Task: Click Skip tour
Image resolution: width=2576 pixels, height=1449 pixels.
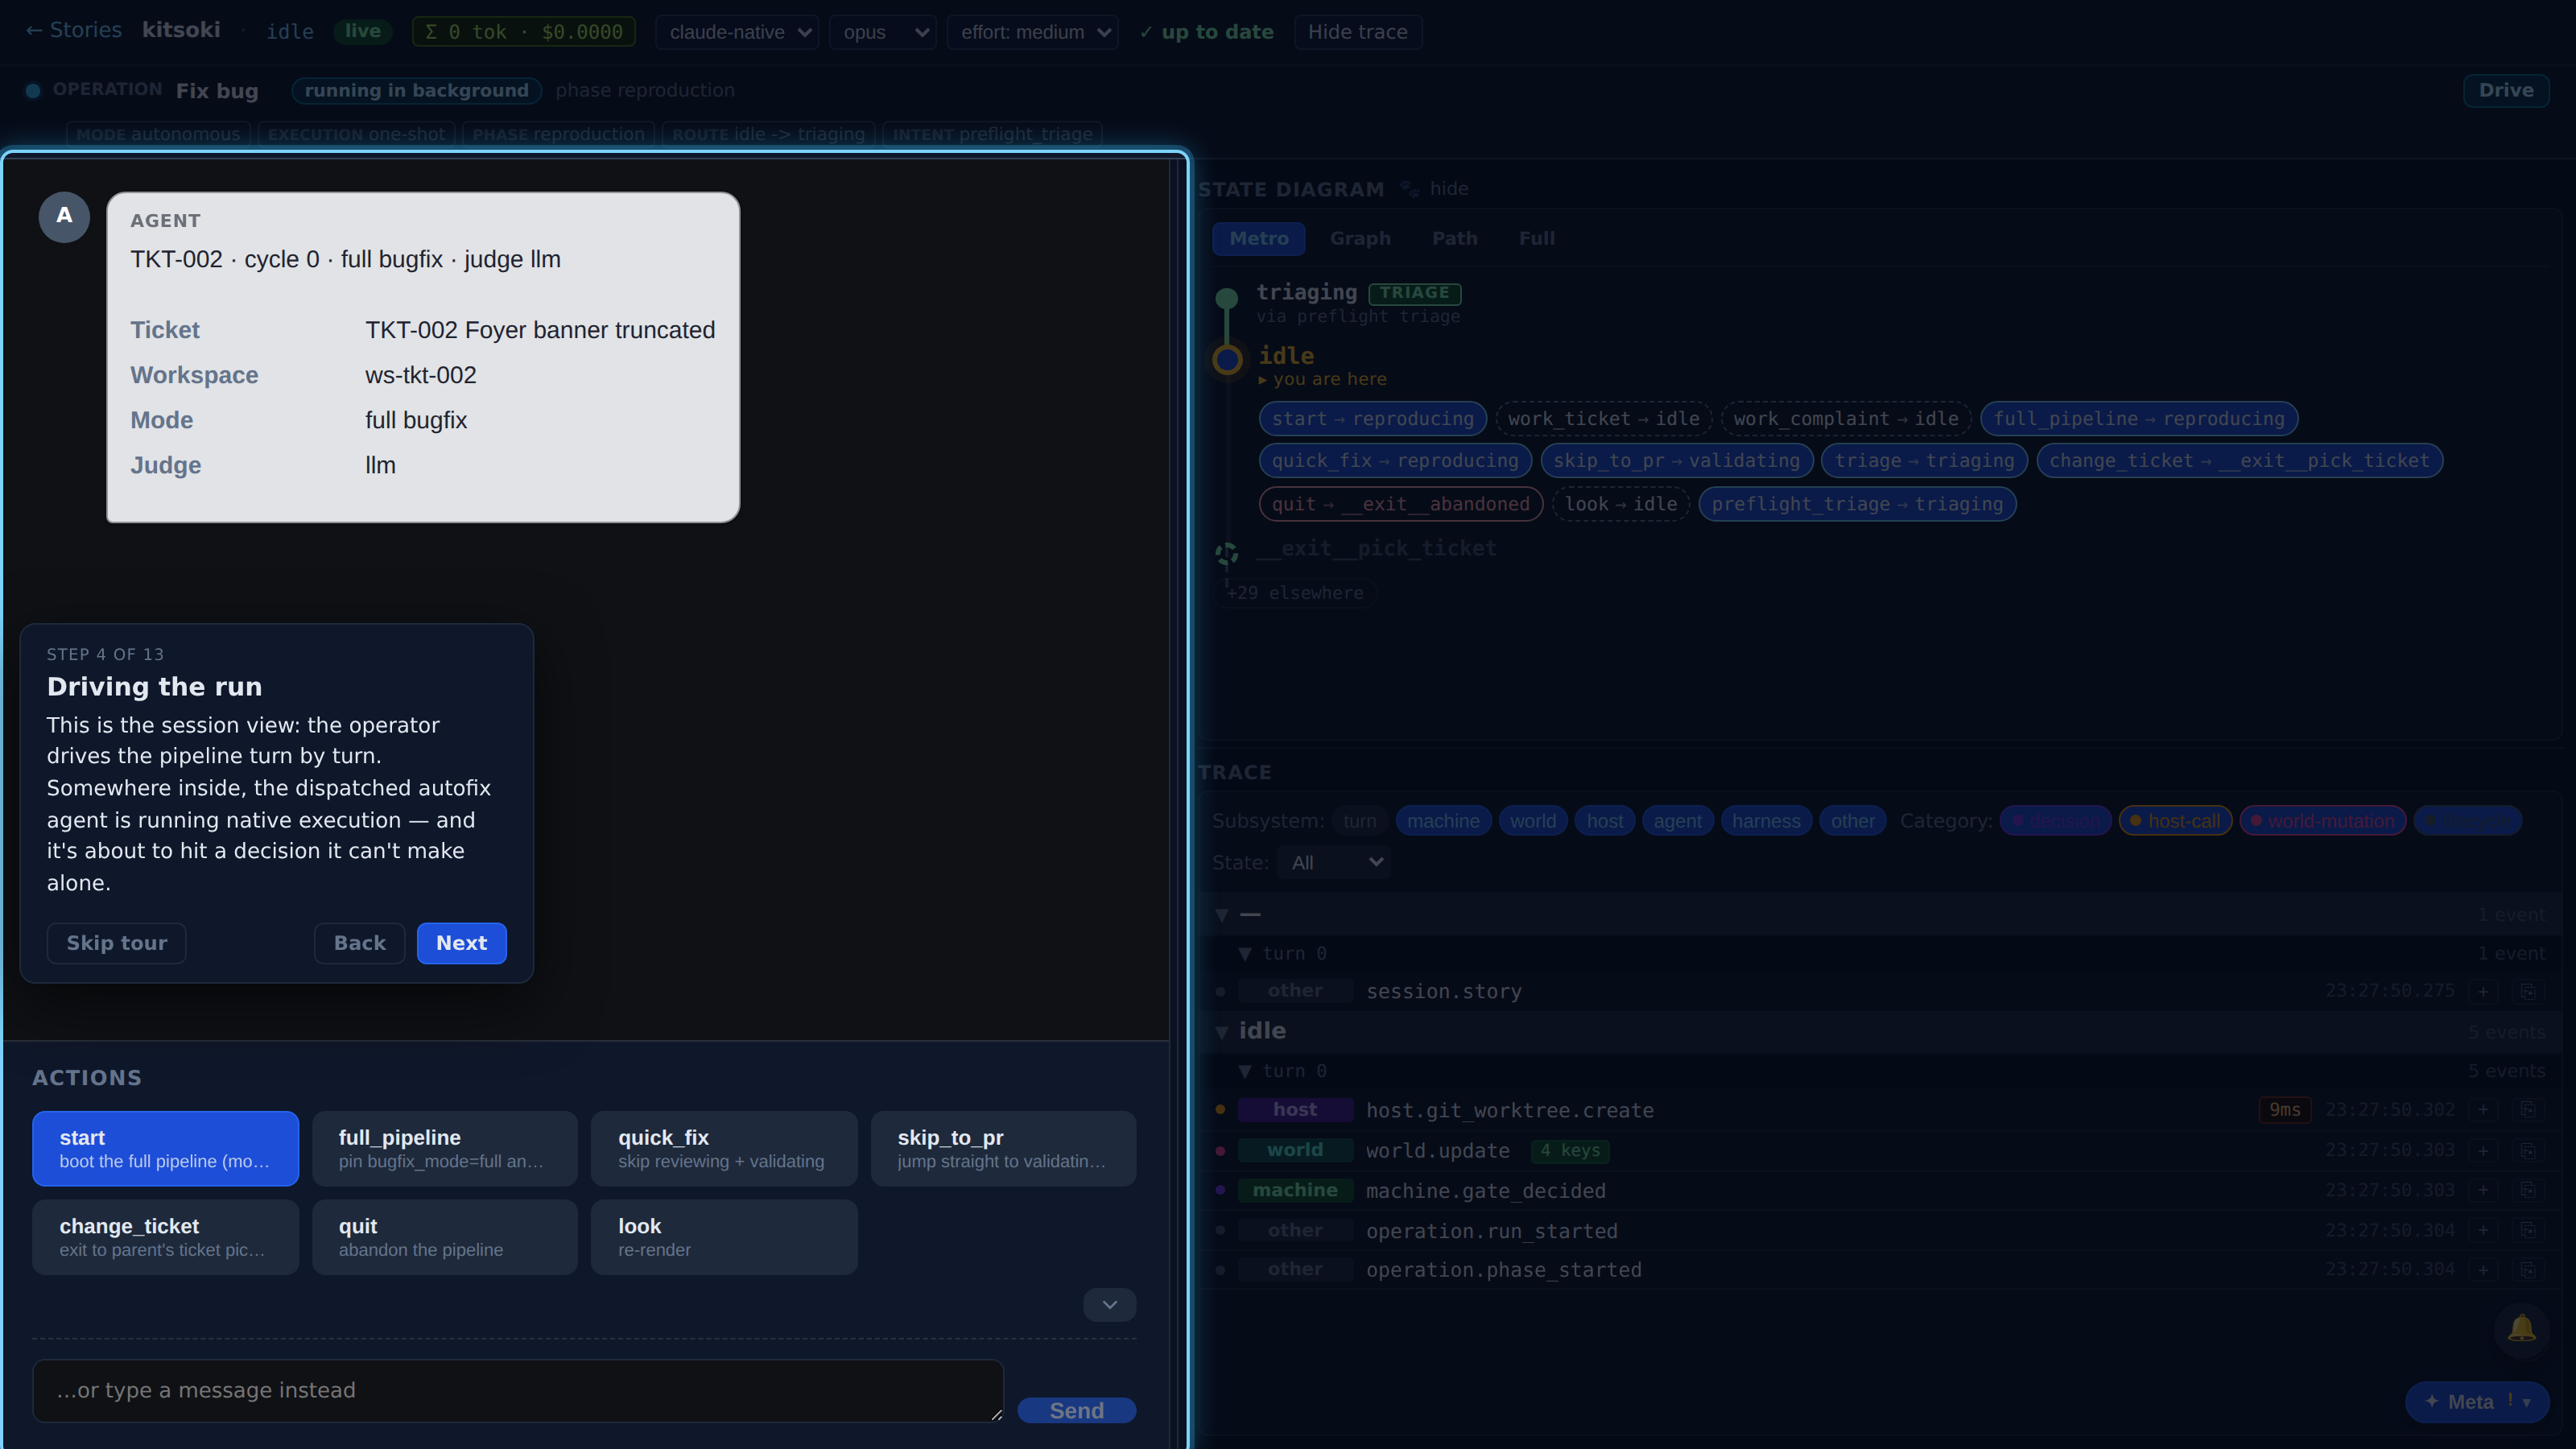Action: click(116, 943)
